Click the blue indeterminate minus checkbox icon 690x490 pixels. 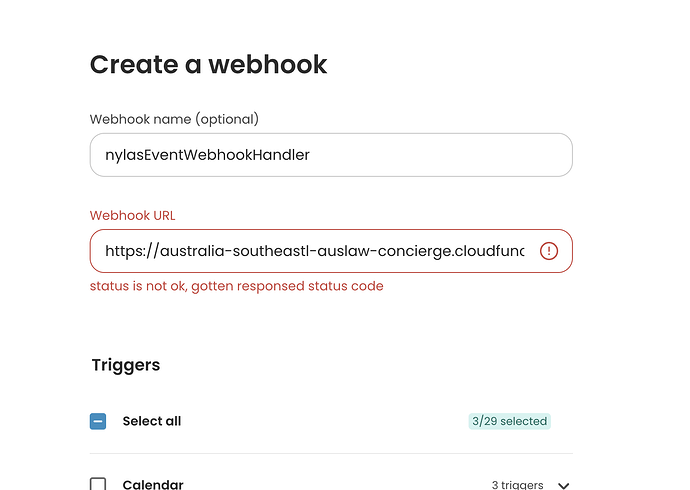click(98, 421)
